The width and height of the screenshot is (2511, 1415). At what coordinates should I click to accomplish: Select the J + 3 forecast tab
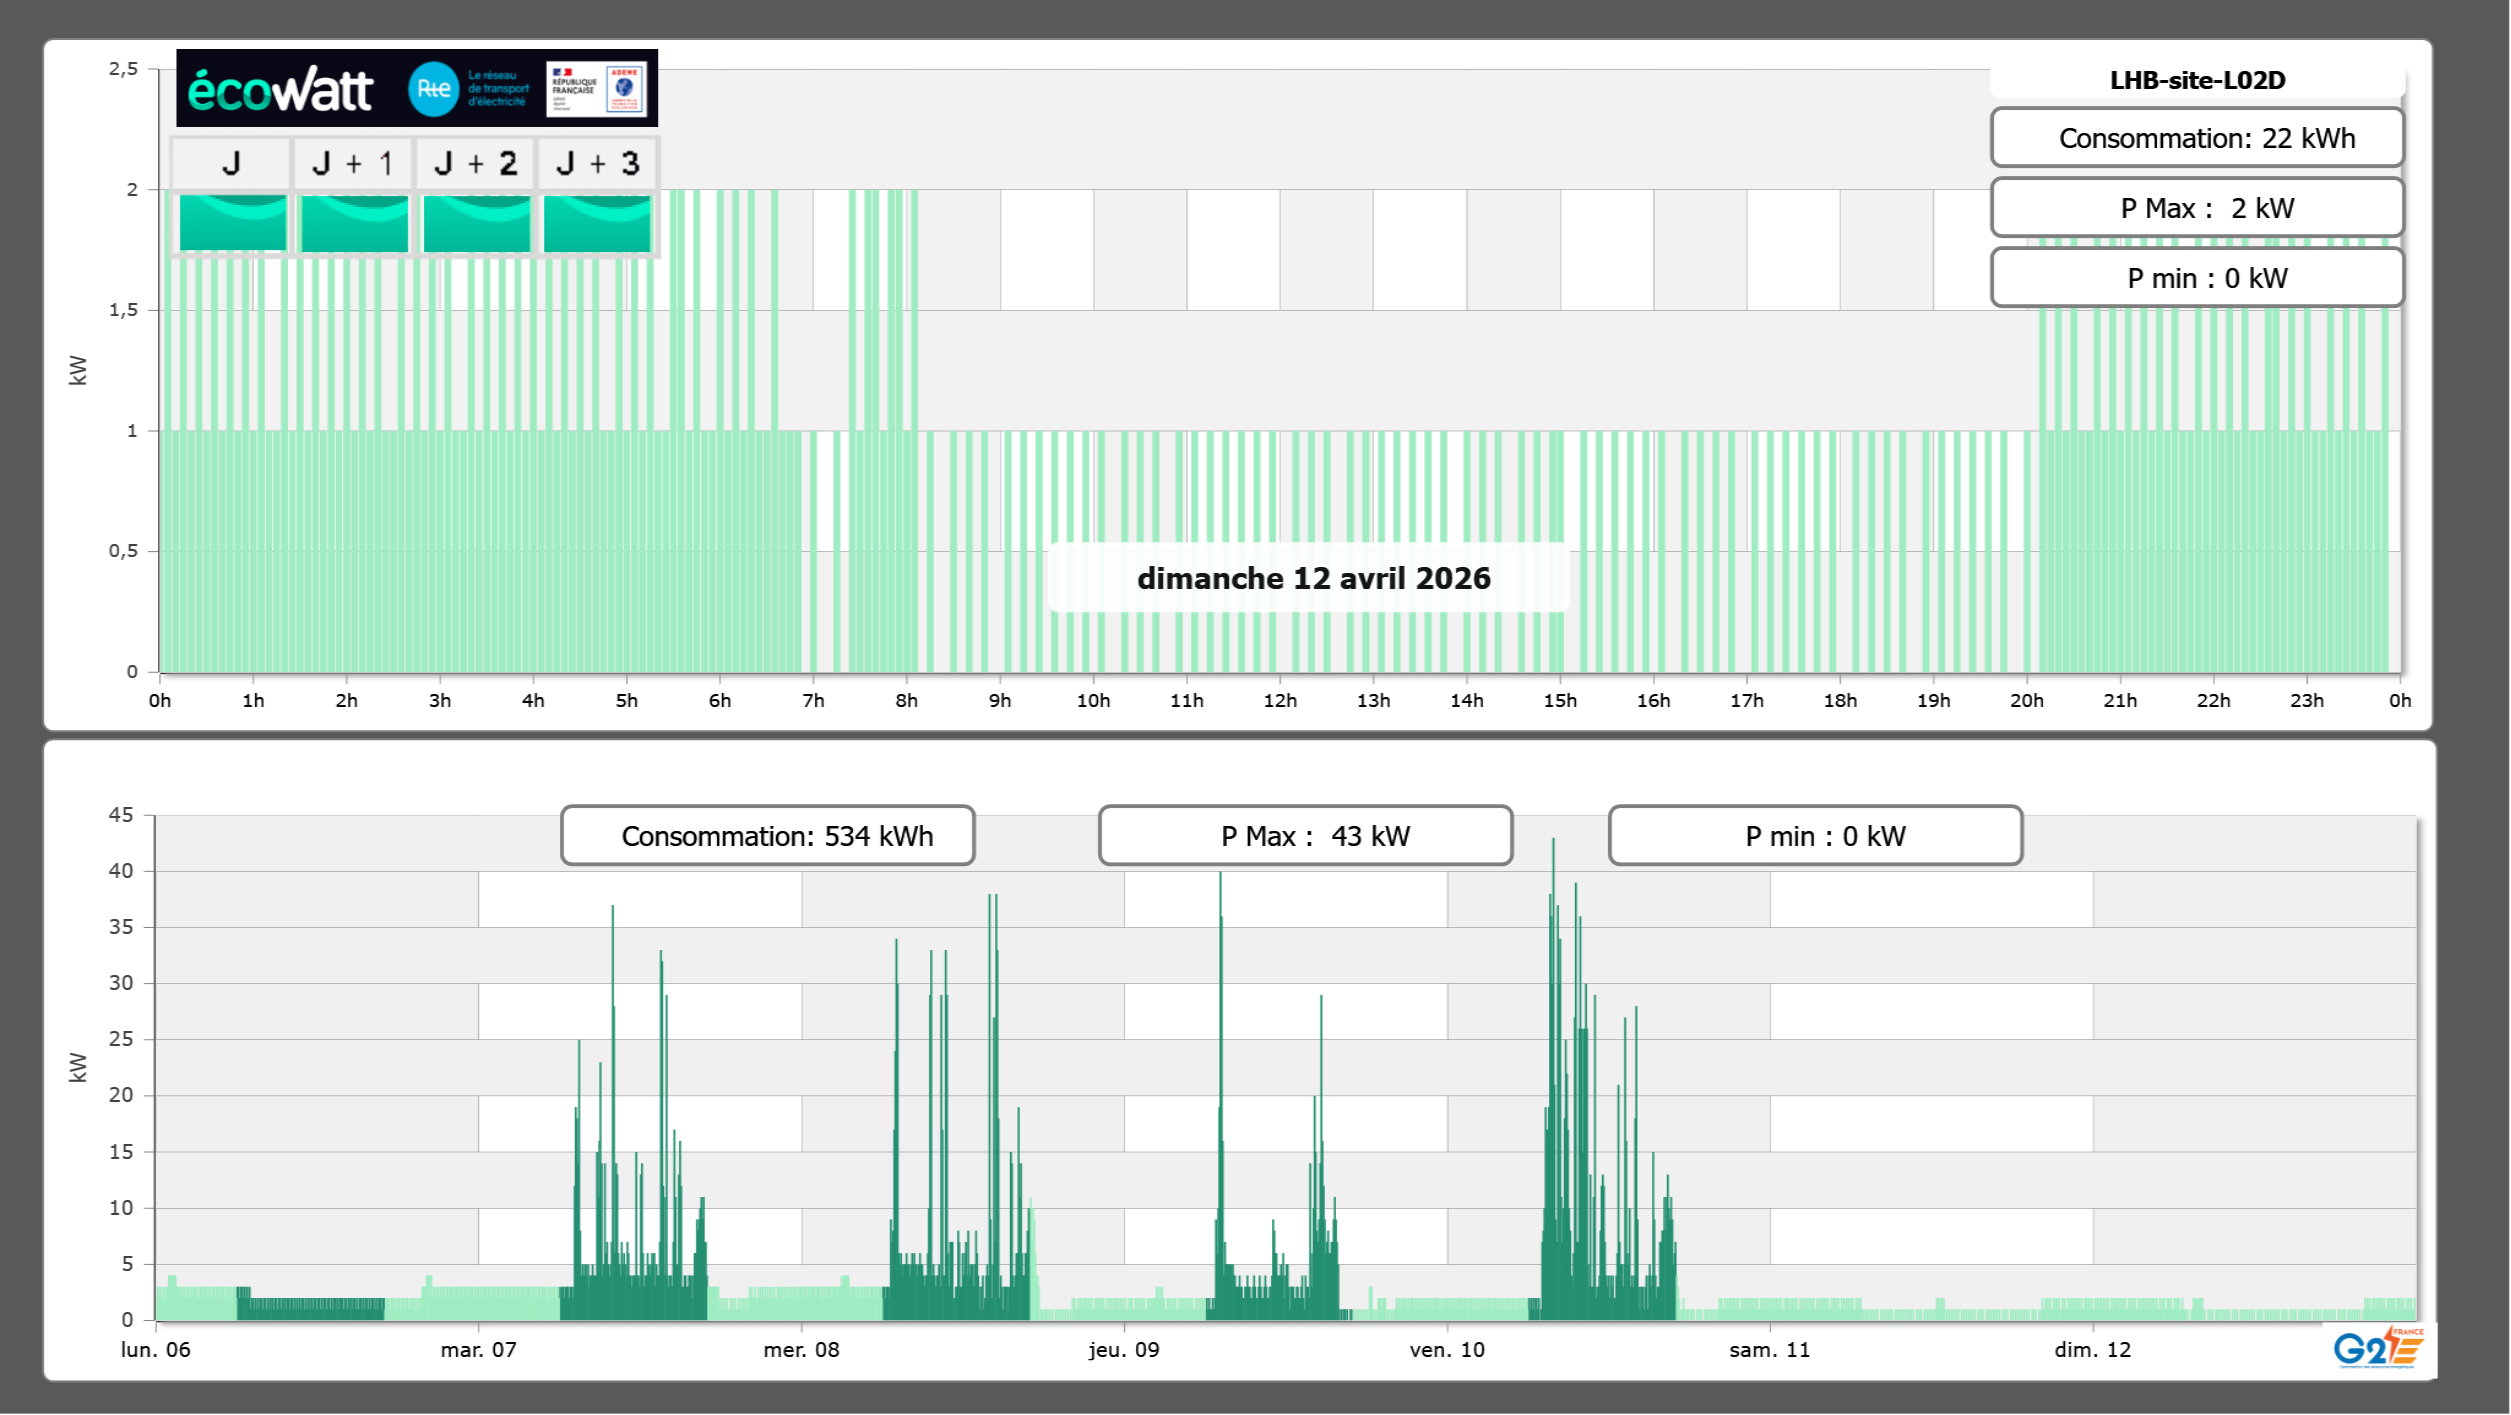tap(597, 163)
